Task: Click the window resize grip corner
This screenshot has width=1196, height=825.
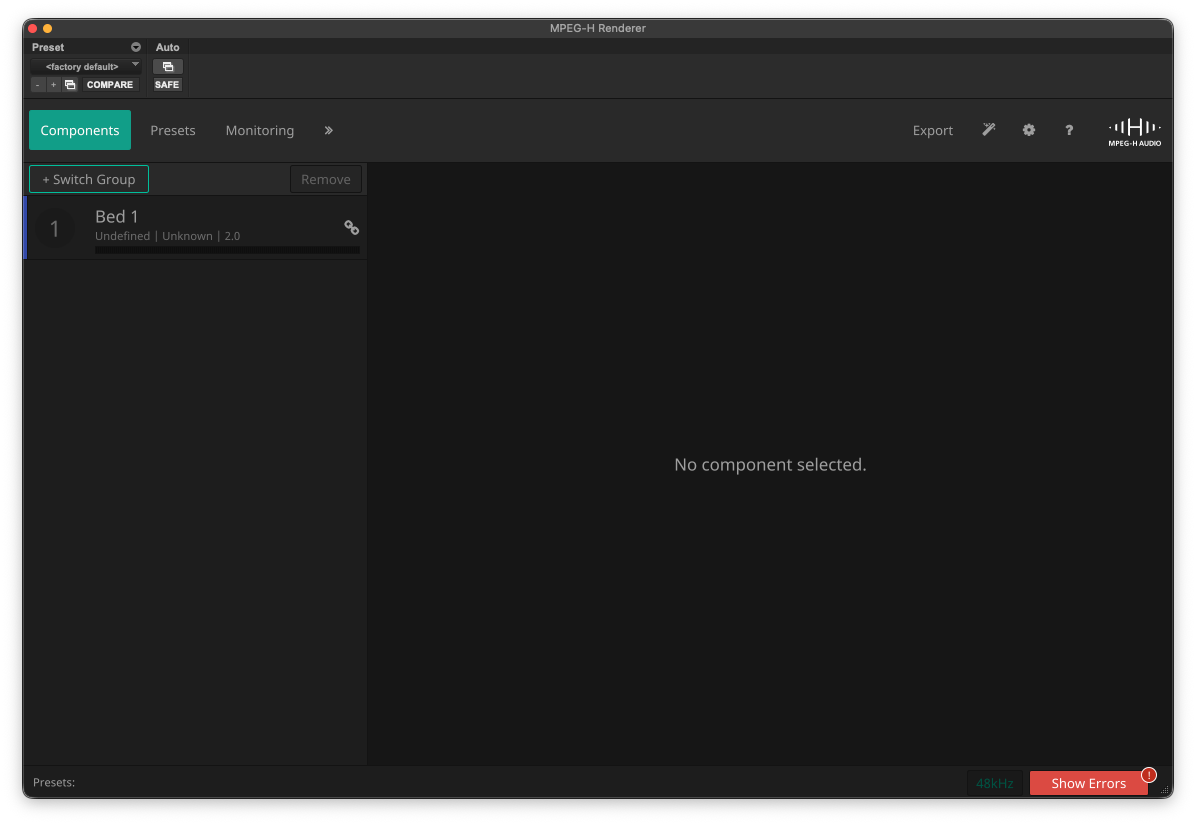Action: (x=1165, y=790)
